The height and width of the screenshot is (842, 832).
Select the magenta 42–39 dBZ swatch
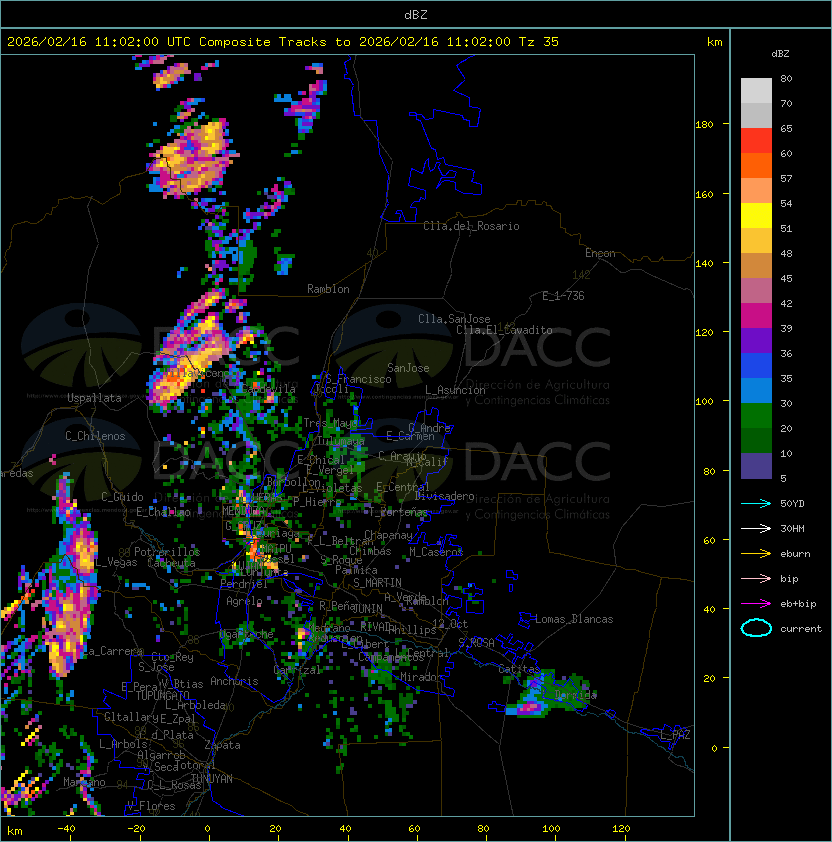(756, 316)
